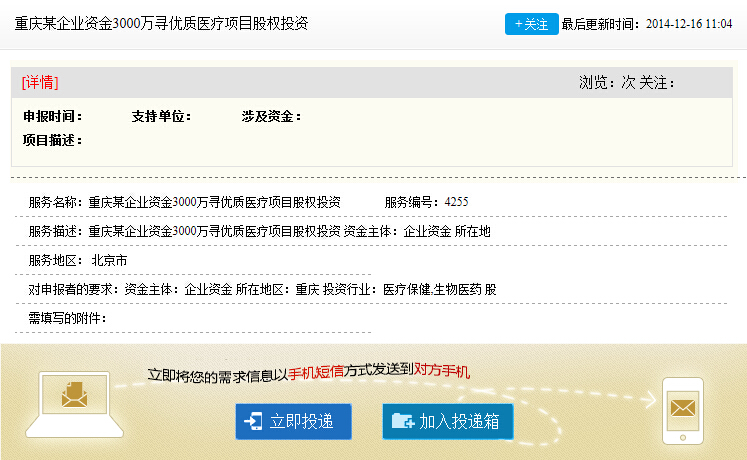Click the 立即投递 submit button

pyautogui.click(x=293, y=421)
